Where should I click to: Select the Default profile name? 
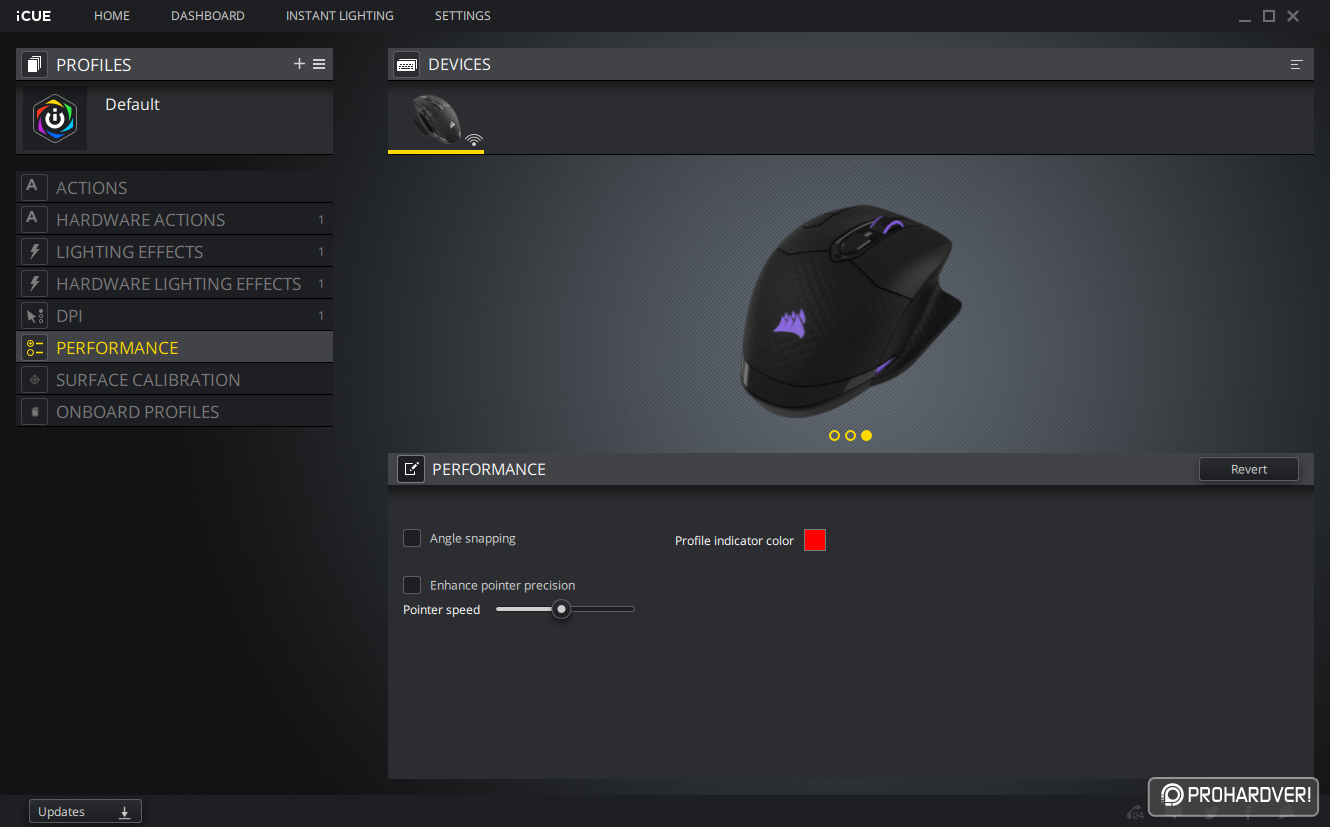(x=132, y=104)
